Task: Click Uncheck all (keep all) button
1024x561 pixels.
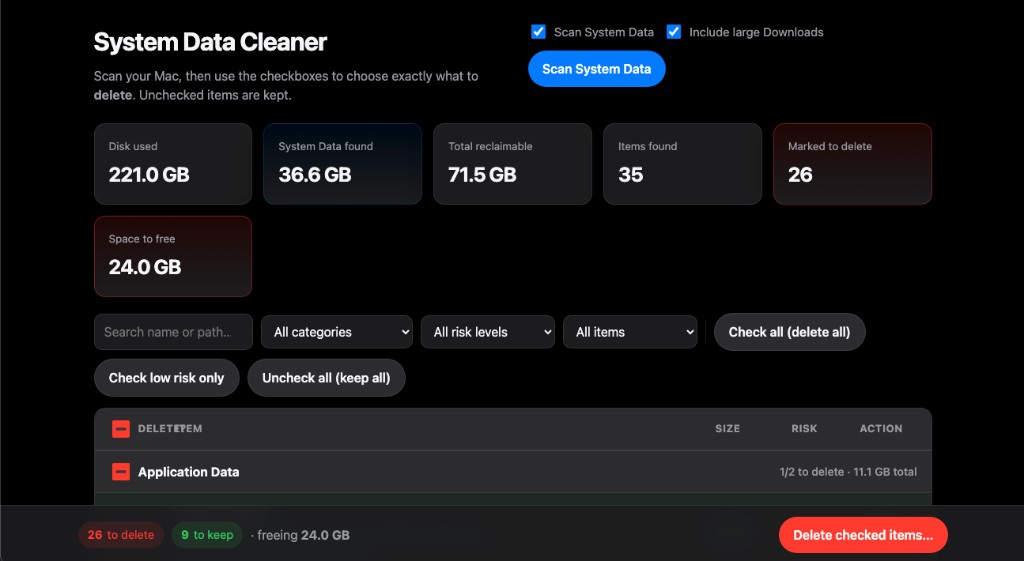Action: [x=327, y=377]
